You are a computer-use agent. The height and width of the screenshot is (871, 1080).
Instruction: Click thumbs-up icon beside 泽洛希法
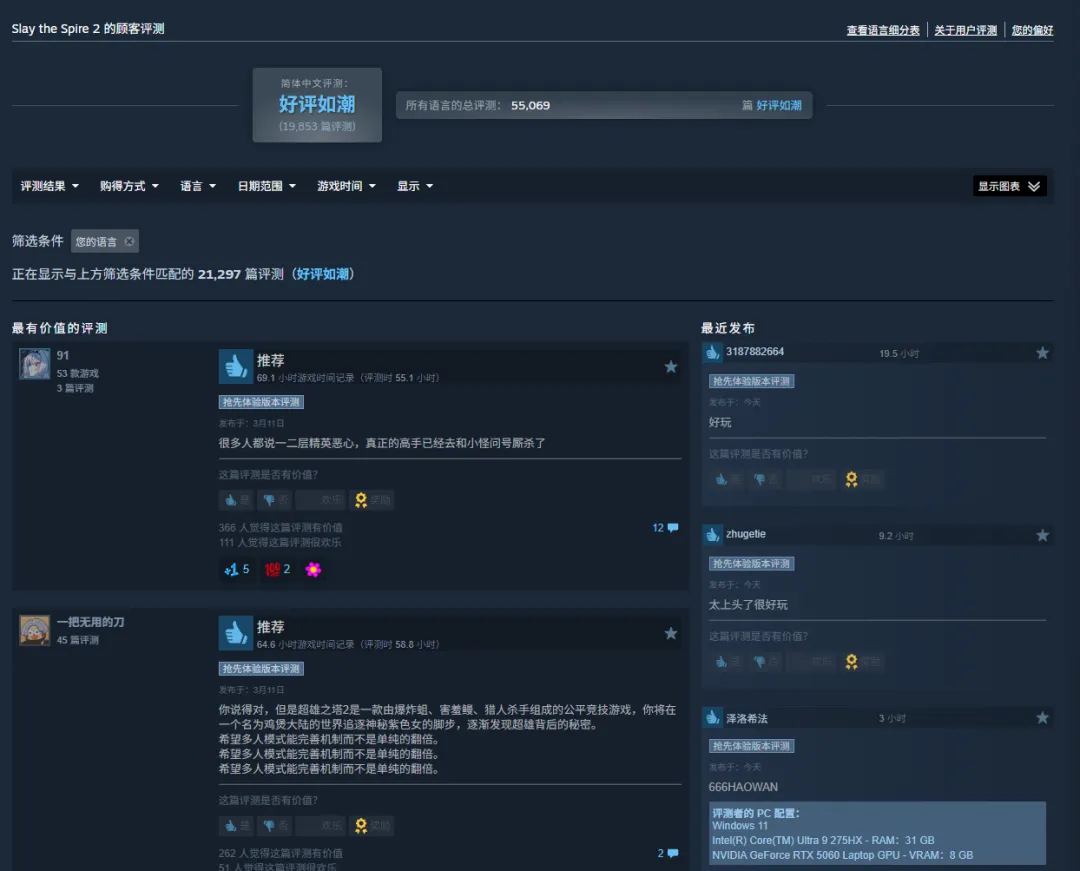tap(712, 718)
